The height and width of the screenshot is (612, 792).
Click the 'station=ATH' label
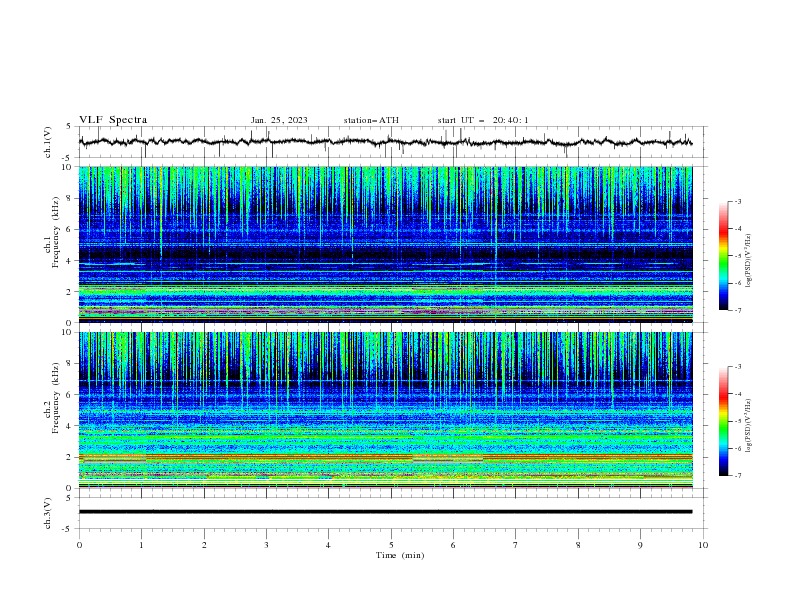[371, 120]
